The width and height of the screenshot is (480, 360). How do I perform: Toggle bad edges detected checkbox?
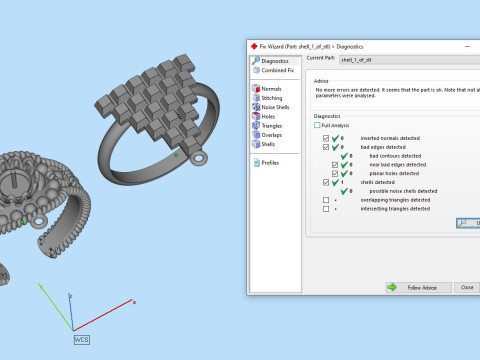(x=326, y=147)
